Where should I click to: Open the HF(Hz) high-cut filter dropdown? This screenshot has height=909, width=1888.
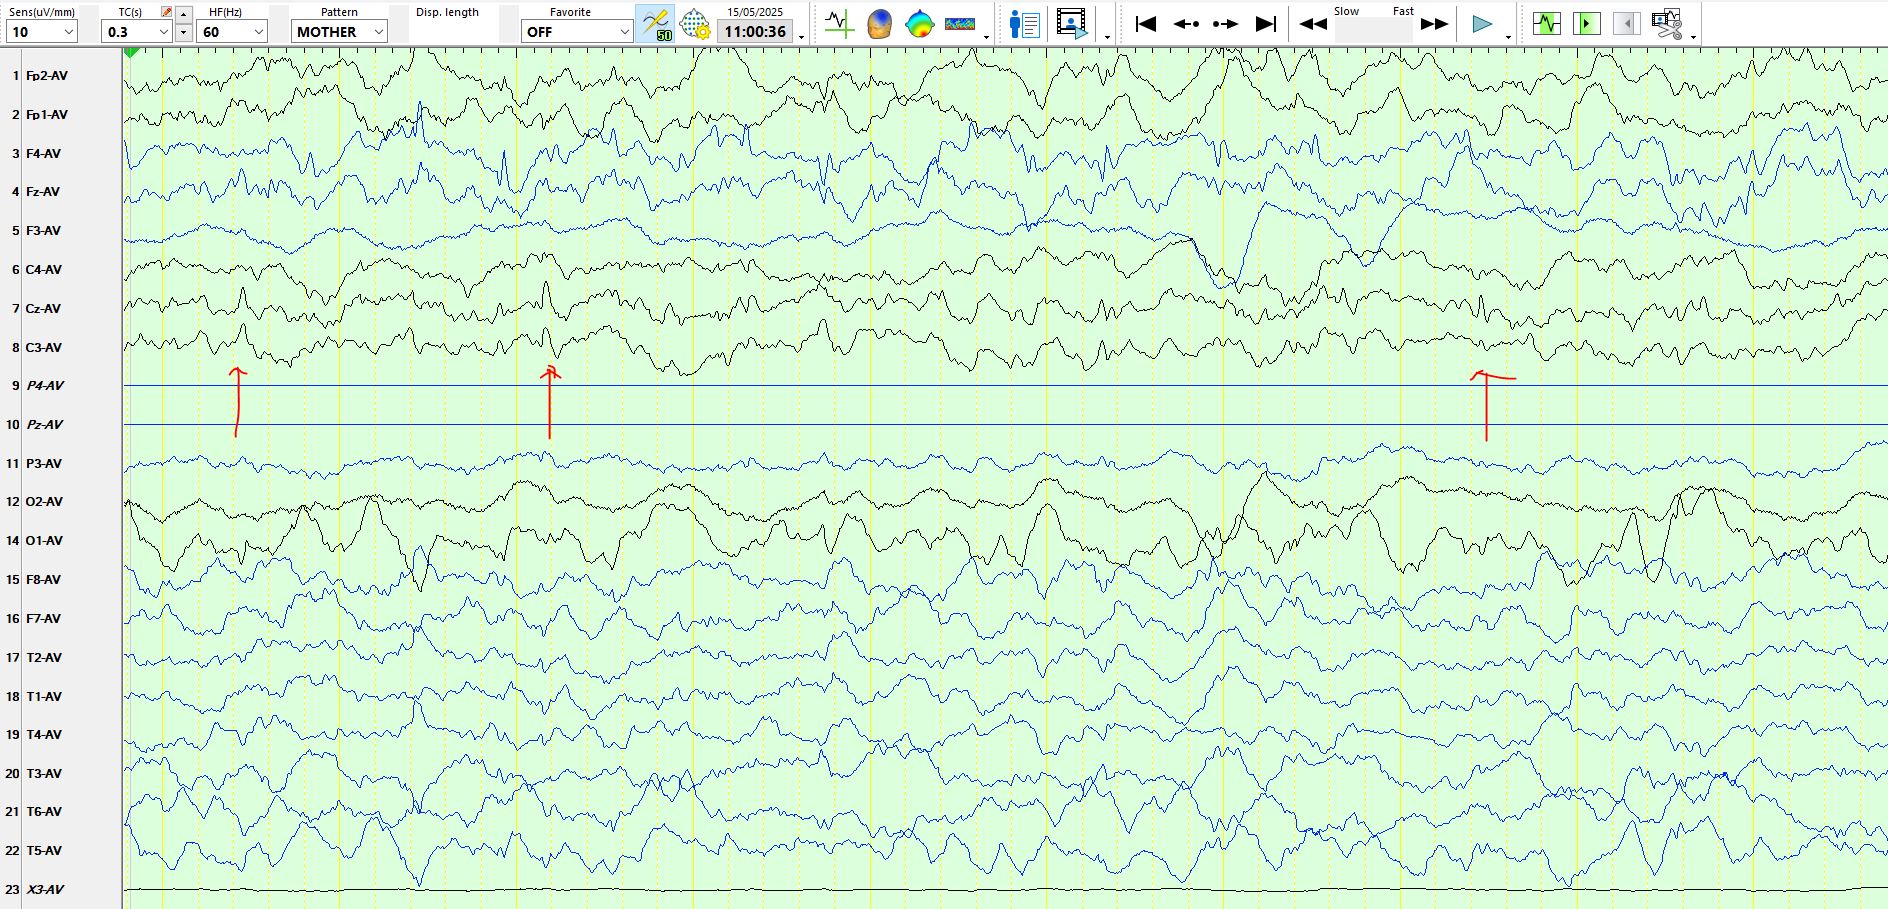coord(232,32)
